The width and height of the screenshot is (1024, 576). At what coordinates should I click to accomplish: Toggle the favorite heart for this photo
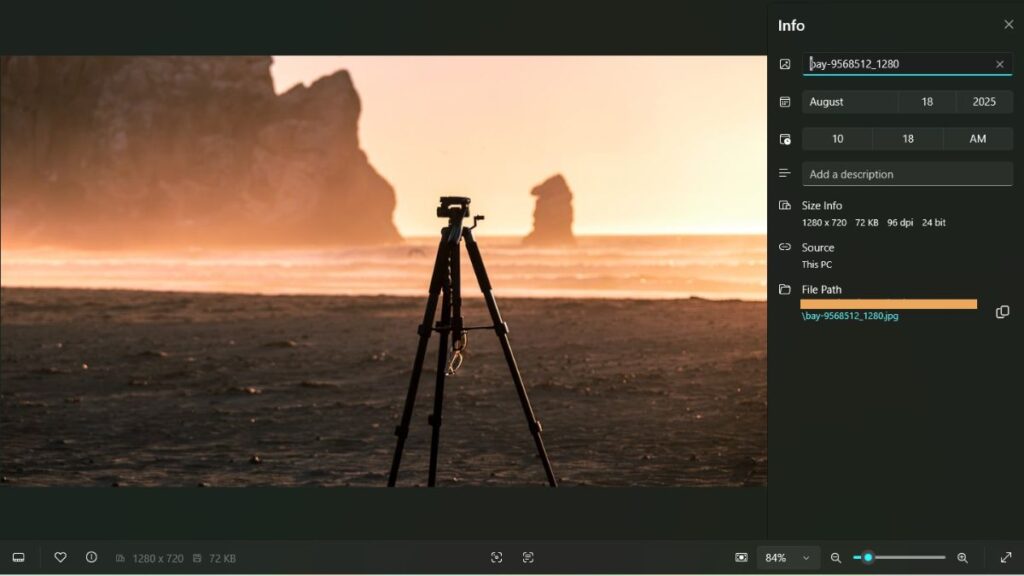[60, 557]
